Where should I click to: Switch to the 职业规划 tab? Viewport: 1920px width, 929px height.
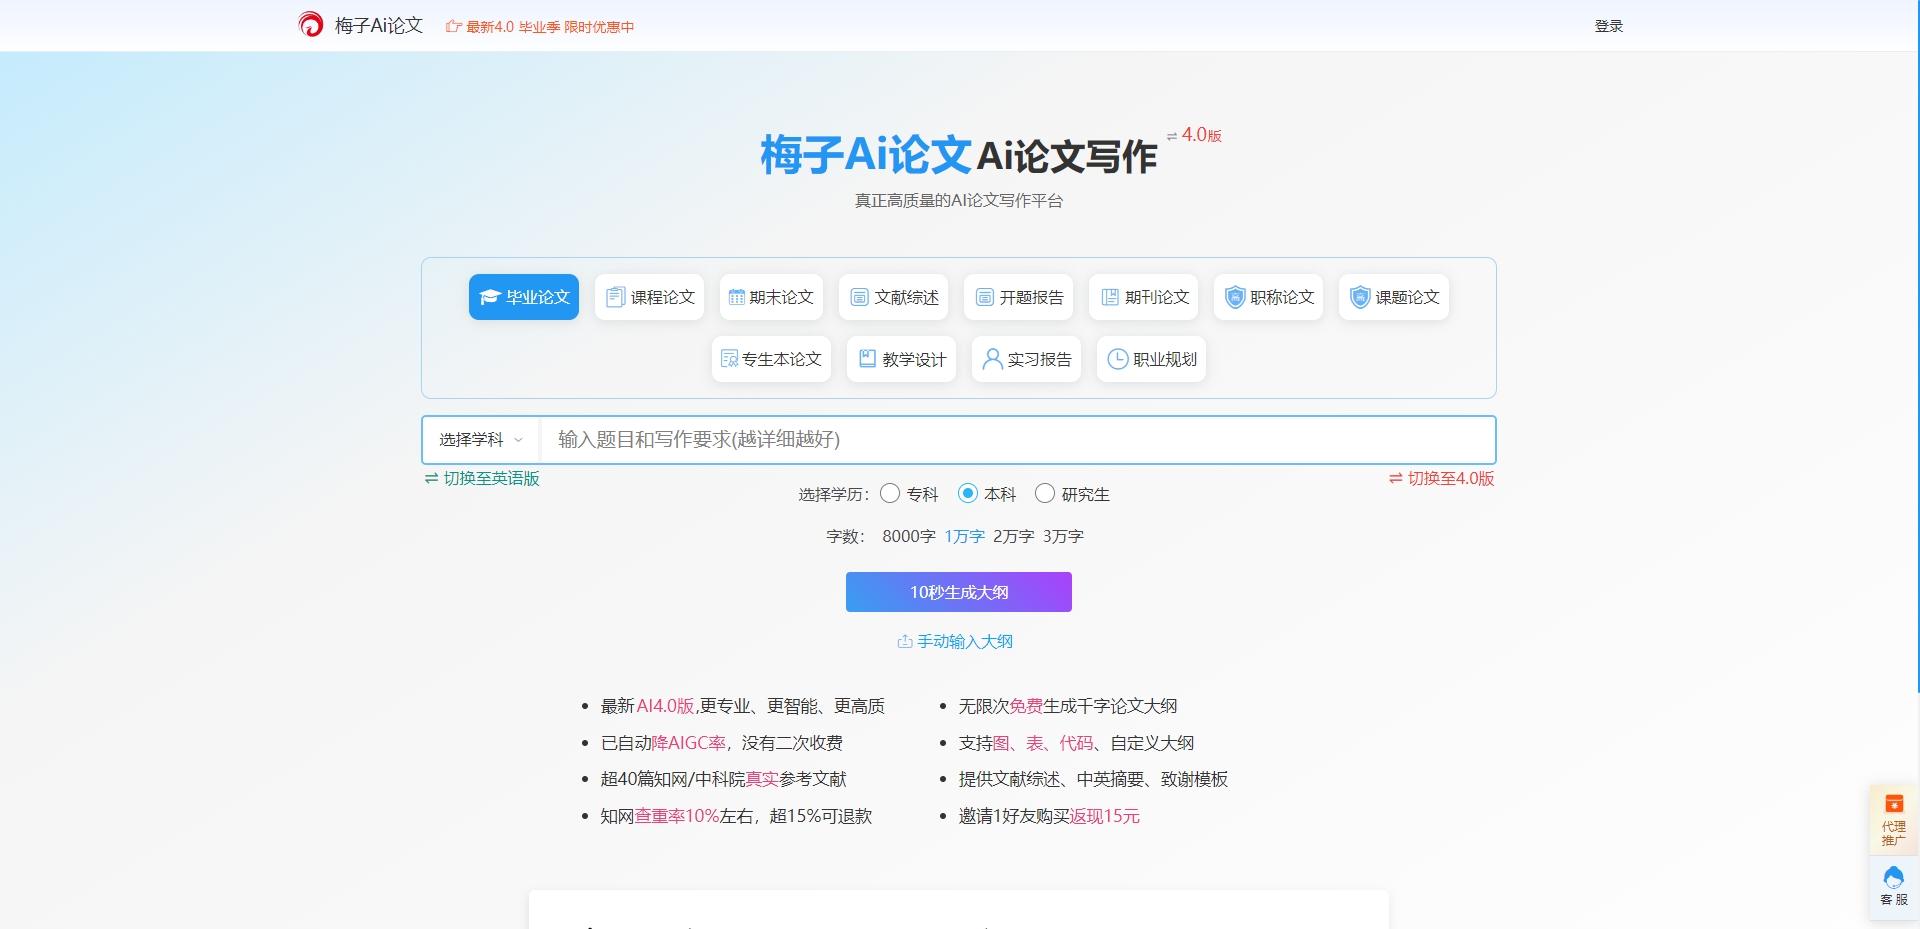(1151, 359)
